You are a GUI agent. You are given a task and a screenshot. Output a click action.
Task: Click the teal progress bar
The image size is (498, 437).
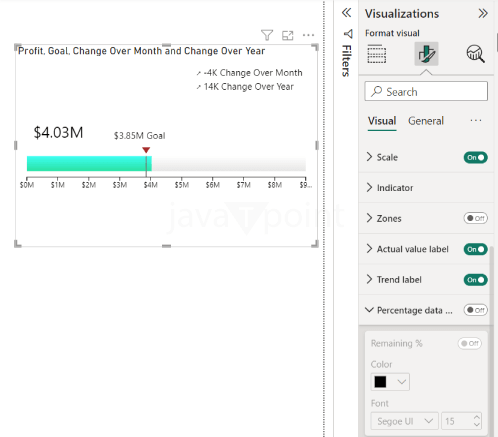pyautogui.click(x=89, y=164)
